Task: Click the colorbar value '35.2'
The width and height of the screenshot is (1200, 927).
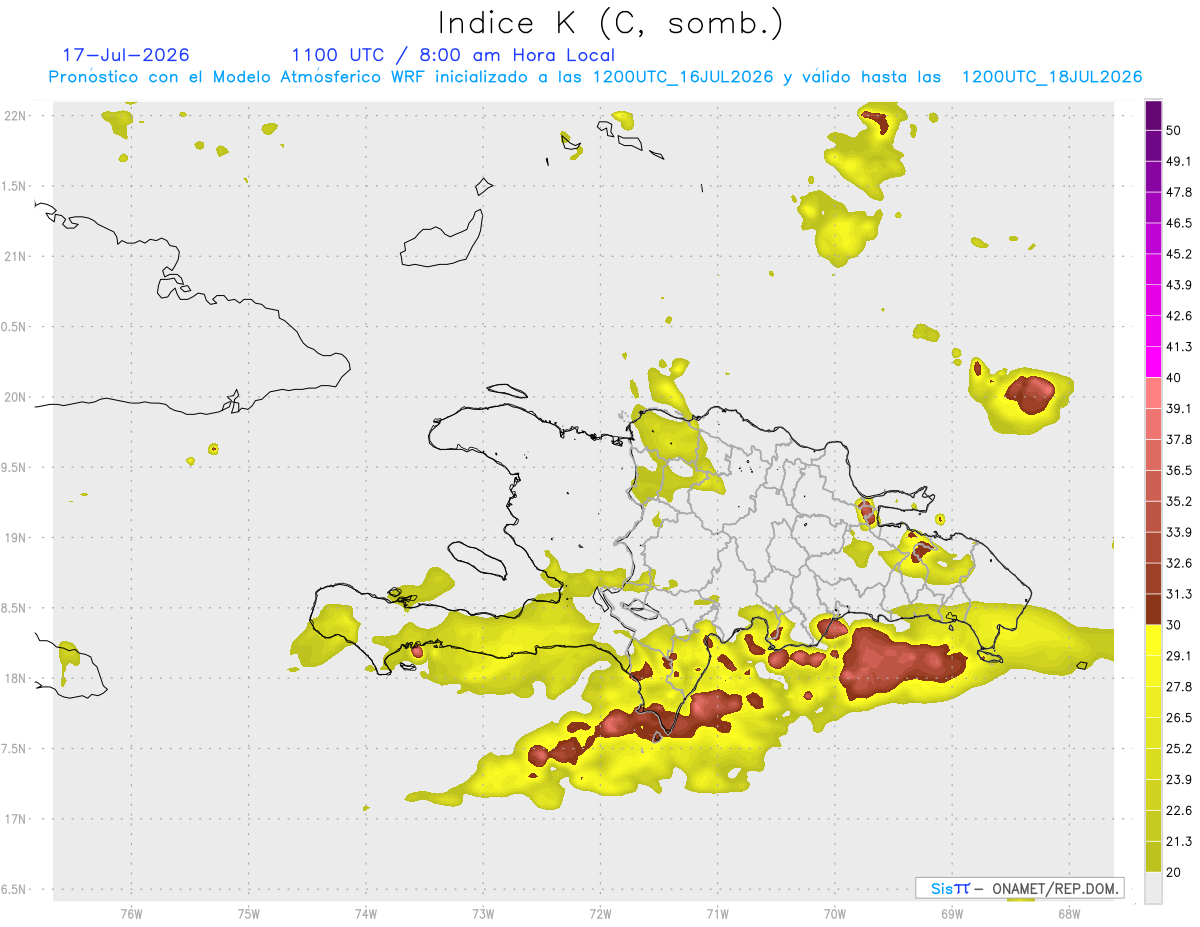Action: (x=1179, y=501)
